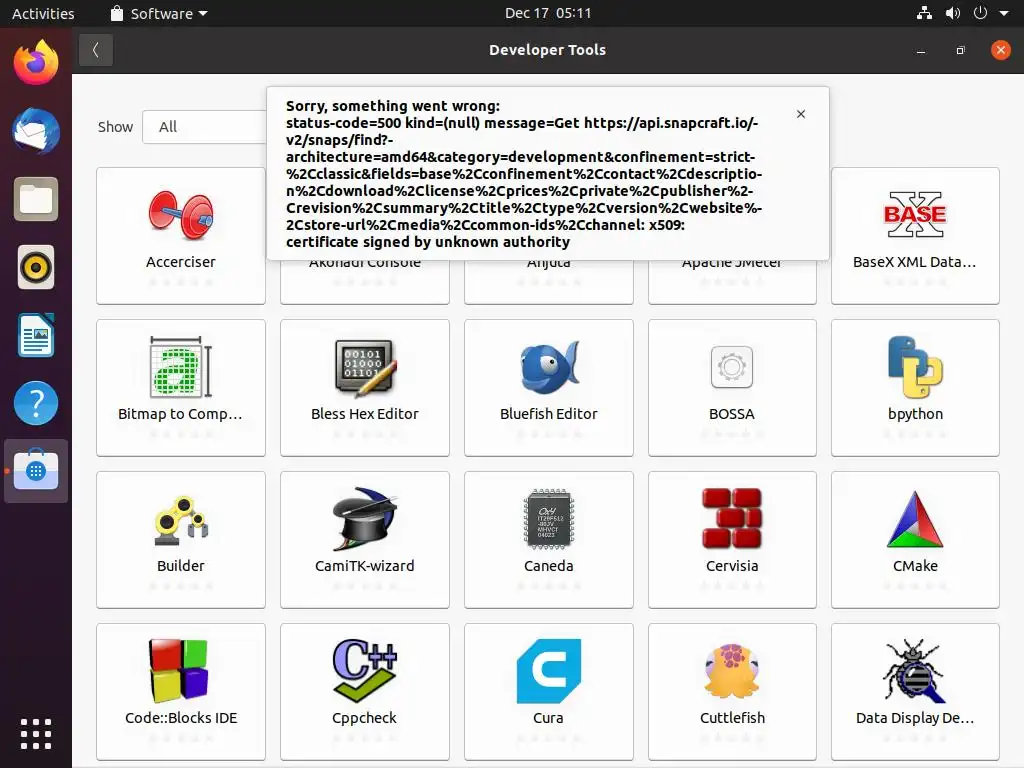Click the volume speaker icon
Image resolution: width=1024 pixels, height=768 pixels.
coord(953,13)
